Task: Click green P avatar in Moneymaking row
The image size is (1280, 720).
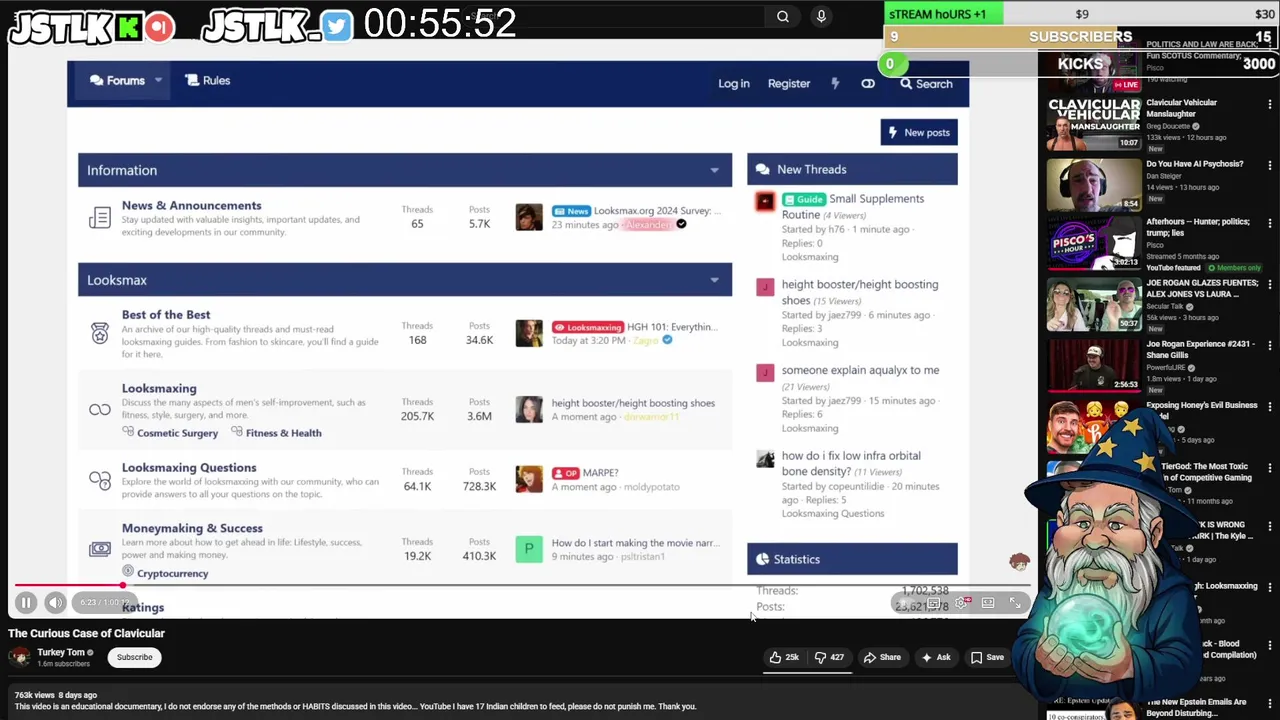Action: pos(529,549)
